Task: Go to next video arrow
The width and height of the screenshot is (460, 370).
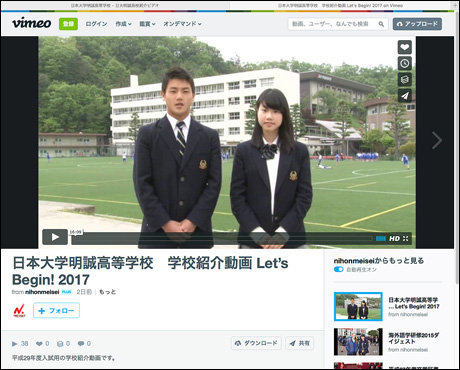Action: pyautogui.click(x=437, y=140)
